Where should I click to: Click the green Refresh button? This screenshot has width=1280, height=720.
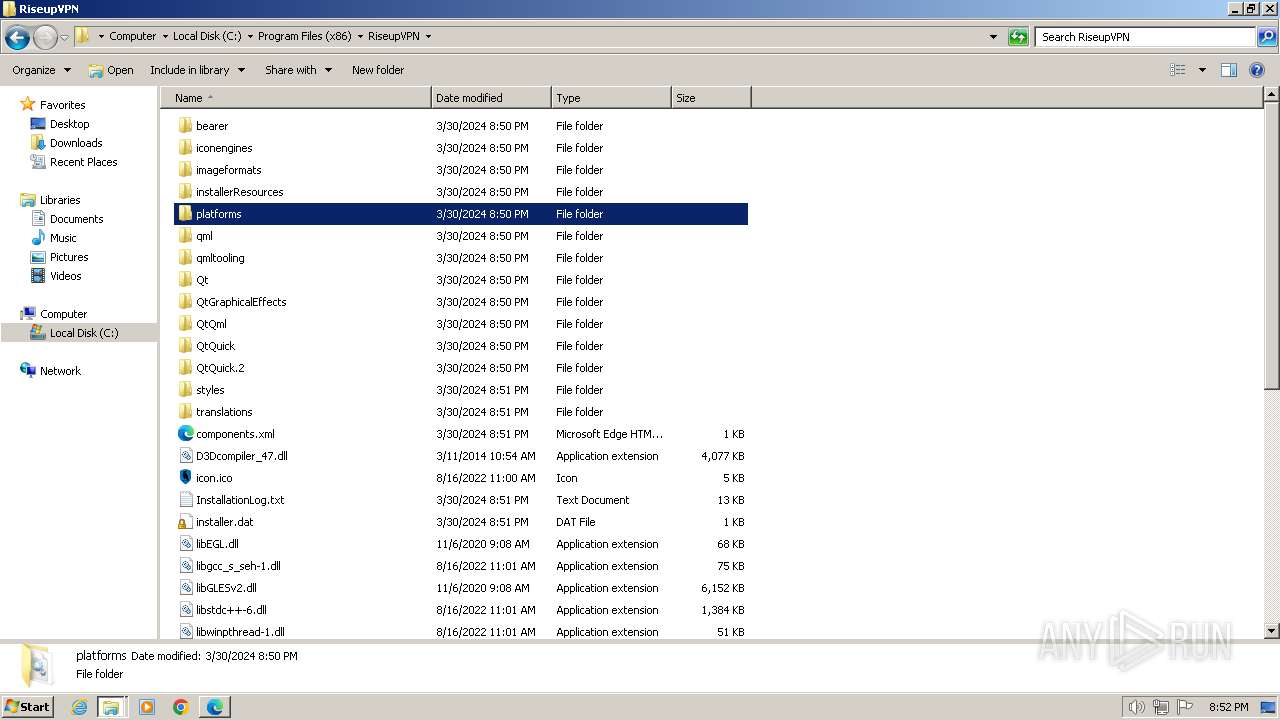point(1018,37)
